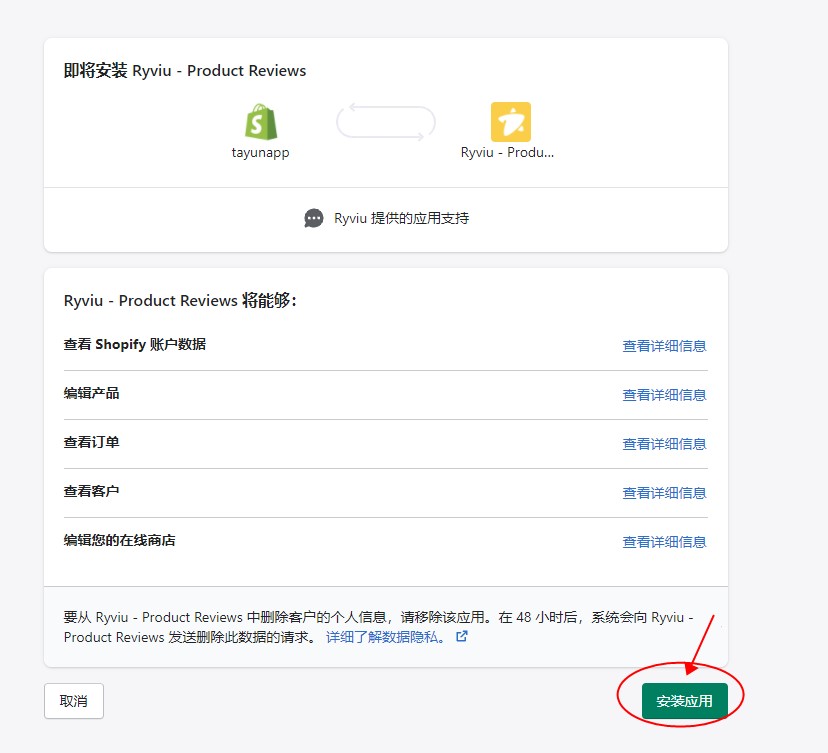View details for 编辑产品 permission
The width and height of the screenshot is (828, 753).
[x=664, y=395]
